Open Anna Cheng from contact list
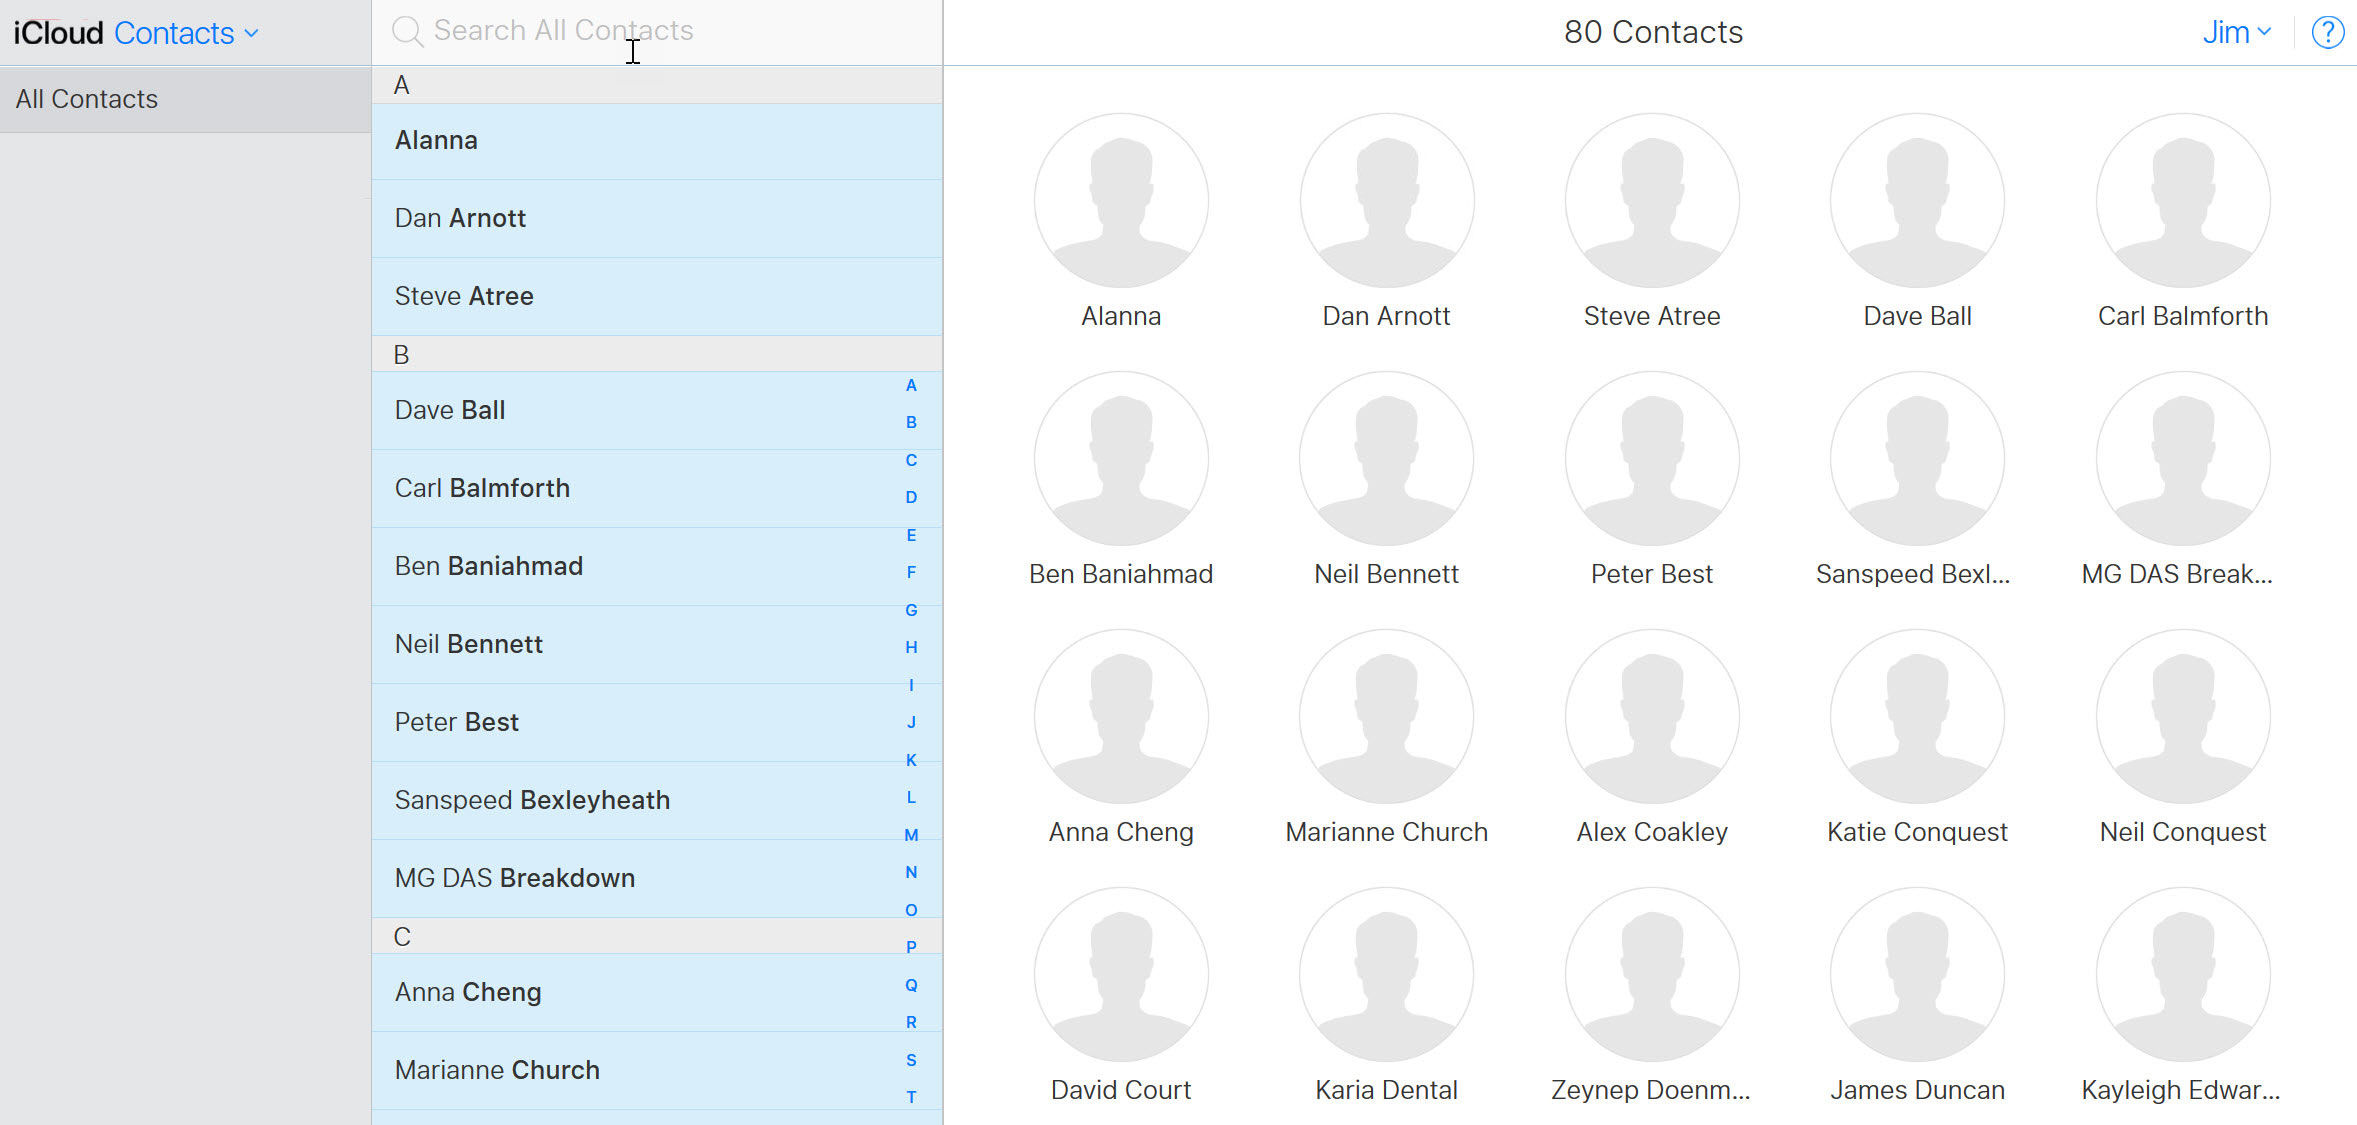The height and width of the screenshot is (1125, 2357). coord(657,992)
